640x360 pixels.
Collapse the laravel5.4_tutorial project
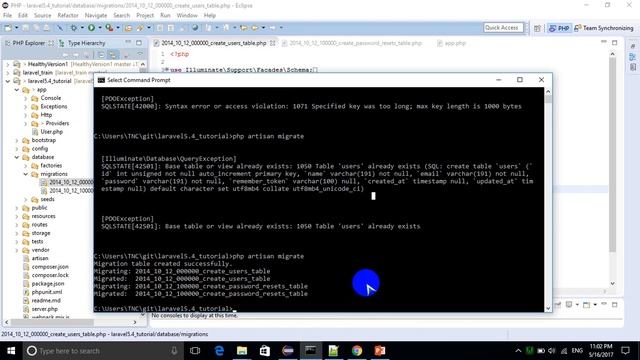pos(8,81)
